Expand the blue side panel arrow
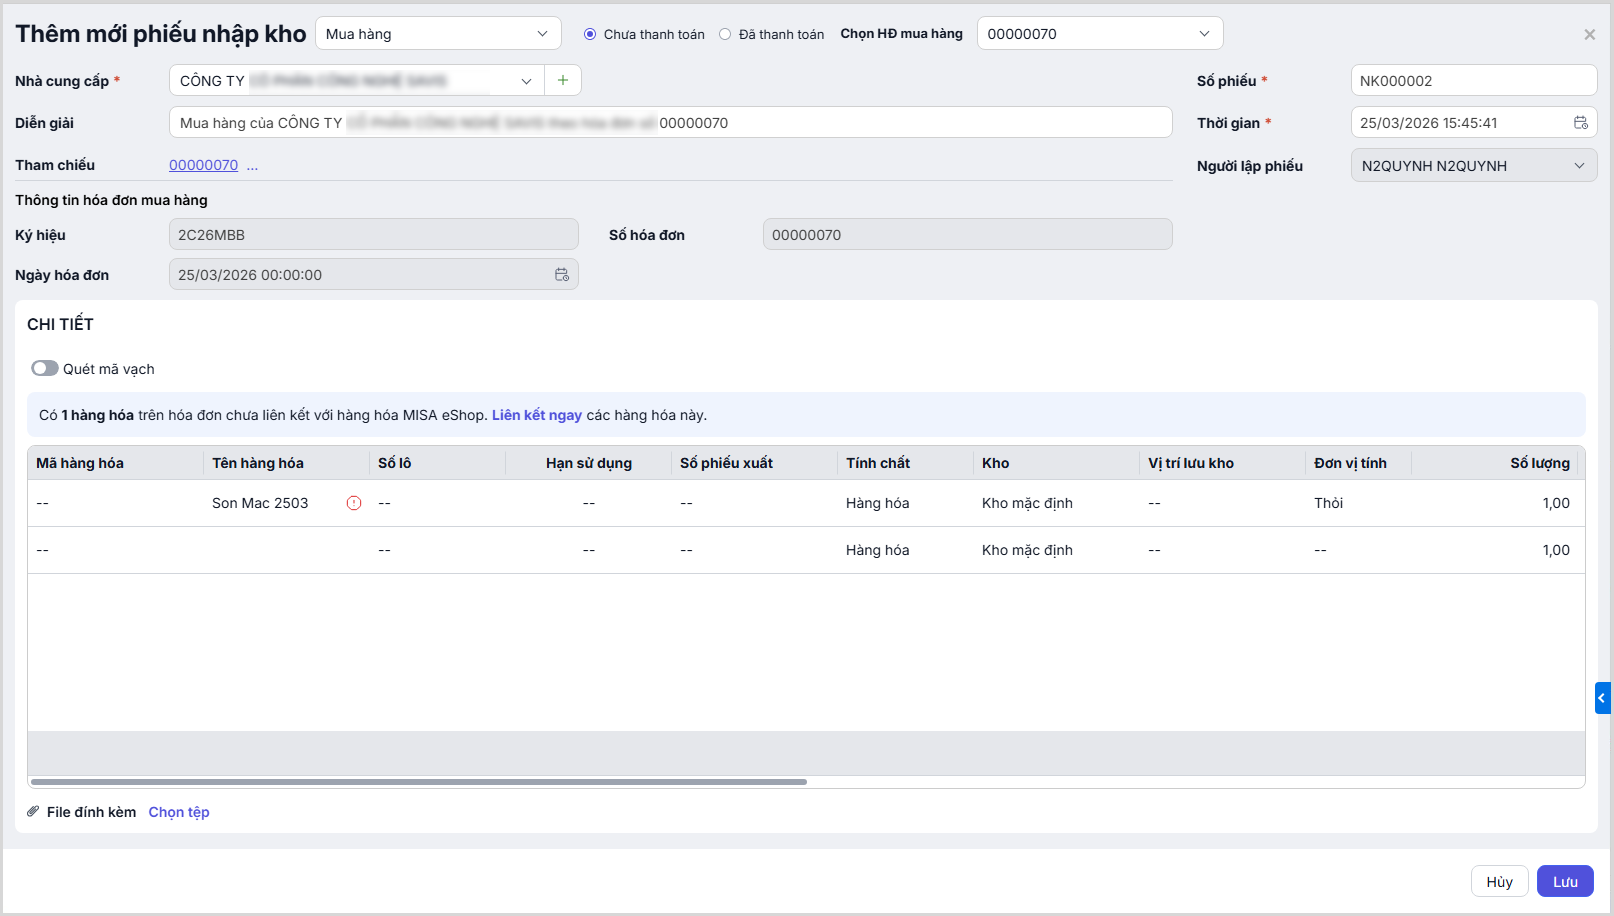Viewport: 1614px width, 916px height. pyautogui.click(x=1602, y=697)
